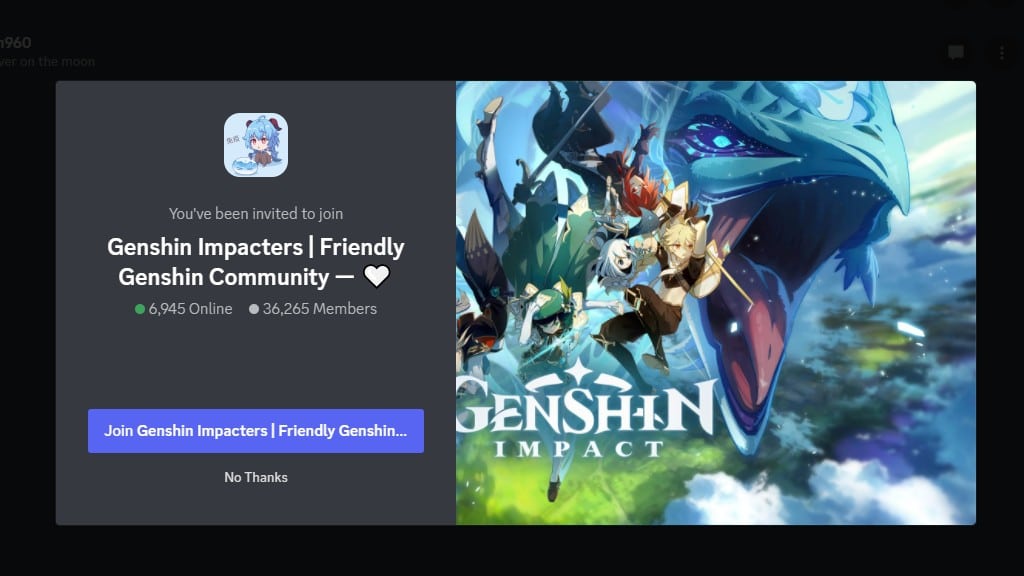Click the "You've been invited to join" text
This screenshot has height=576, width=1024.
(x=256, y=214)
